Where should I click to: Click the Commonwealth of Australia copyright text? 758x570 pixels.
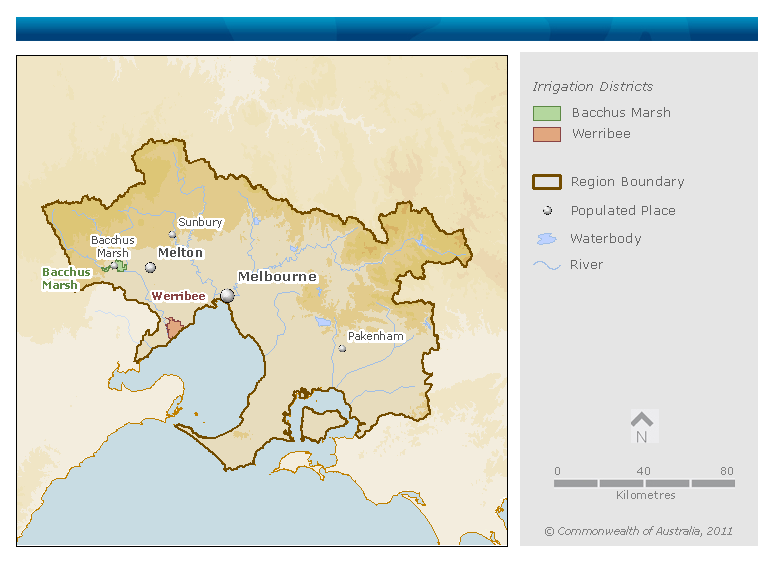(639, 531)
